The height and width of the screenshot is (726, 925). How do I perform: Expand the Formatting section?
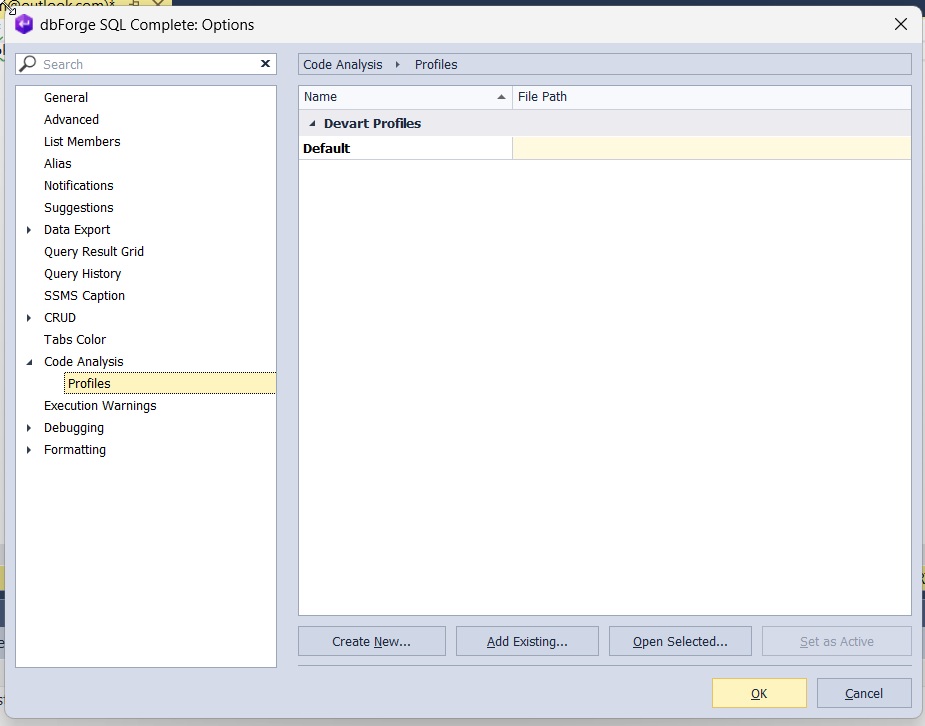tap(29, 450)
